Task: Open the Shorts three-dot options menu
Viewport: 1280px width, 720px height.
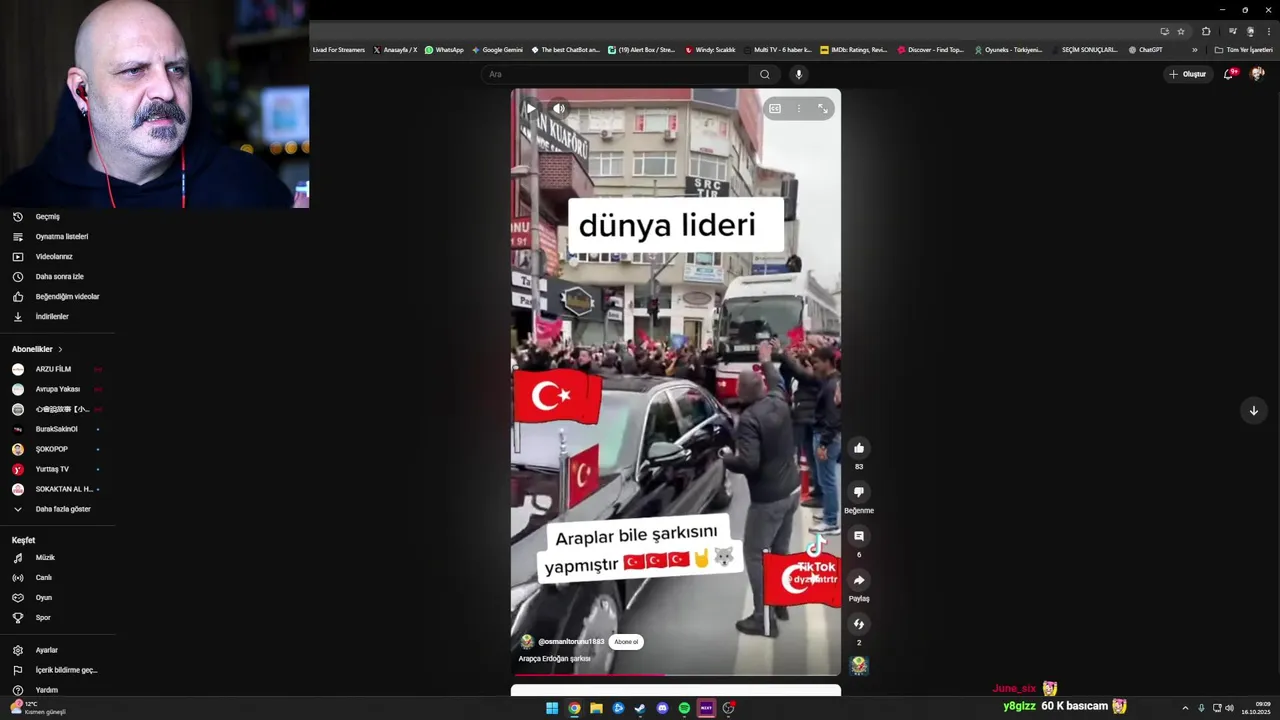Action: click(x=798, y=108)
